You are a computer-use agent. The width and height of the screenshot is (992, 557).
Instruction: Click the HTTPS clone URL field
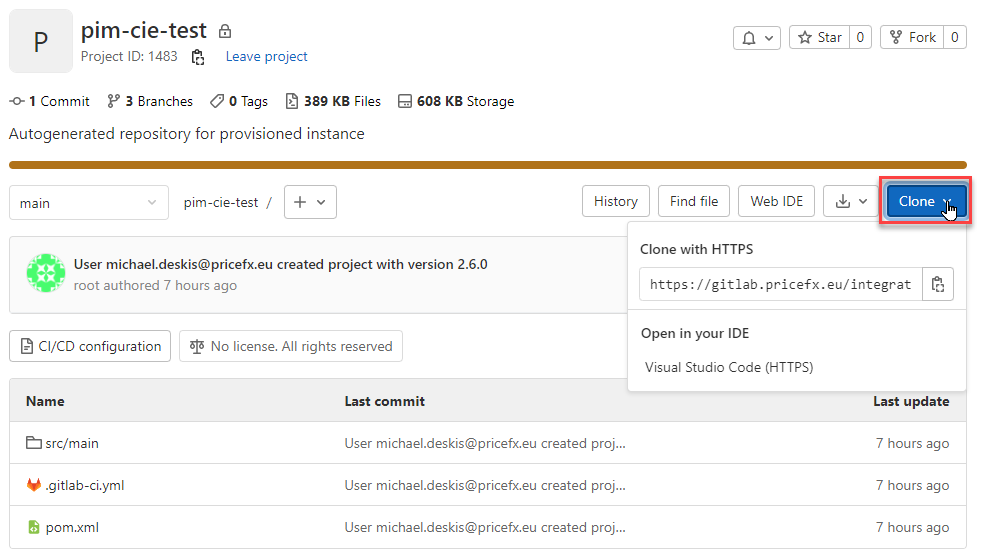(x=781, y=284)
